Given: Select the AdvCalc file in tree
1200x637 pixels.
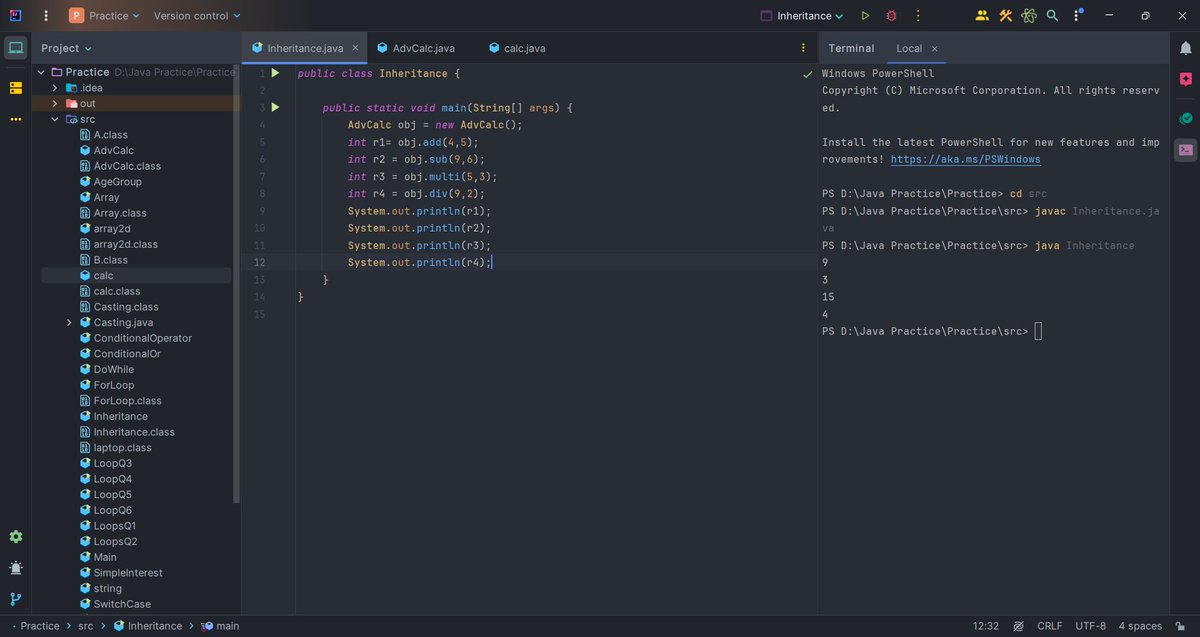Looking at the screenshot, I should point(106,150).
